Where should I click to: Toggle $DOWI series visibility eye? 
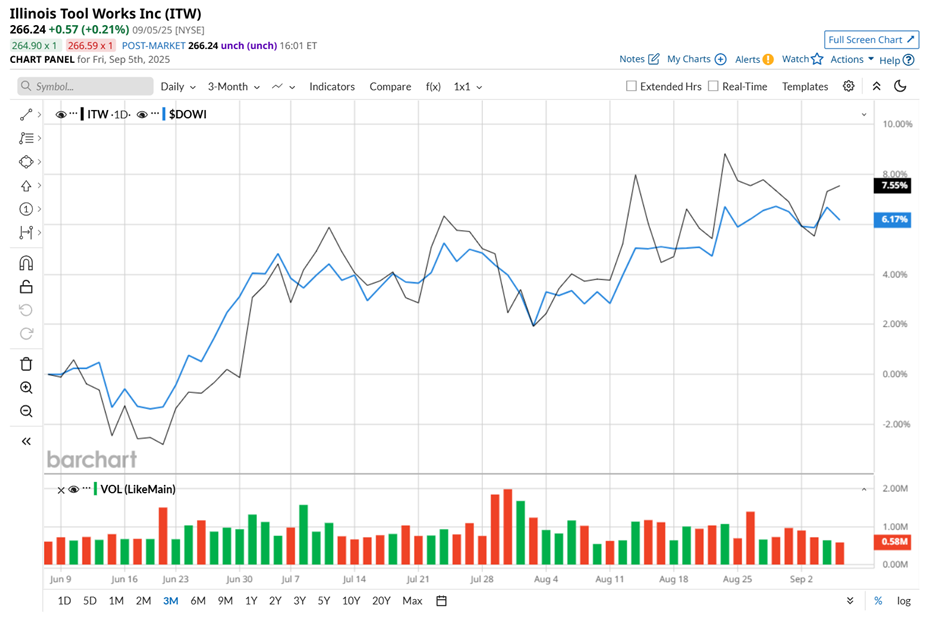(x=142, y=115)
